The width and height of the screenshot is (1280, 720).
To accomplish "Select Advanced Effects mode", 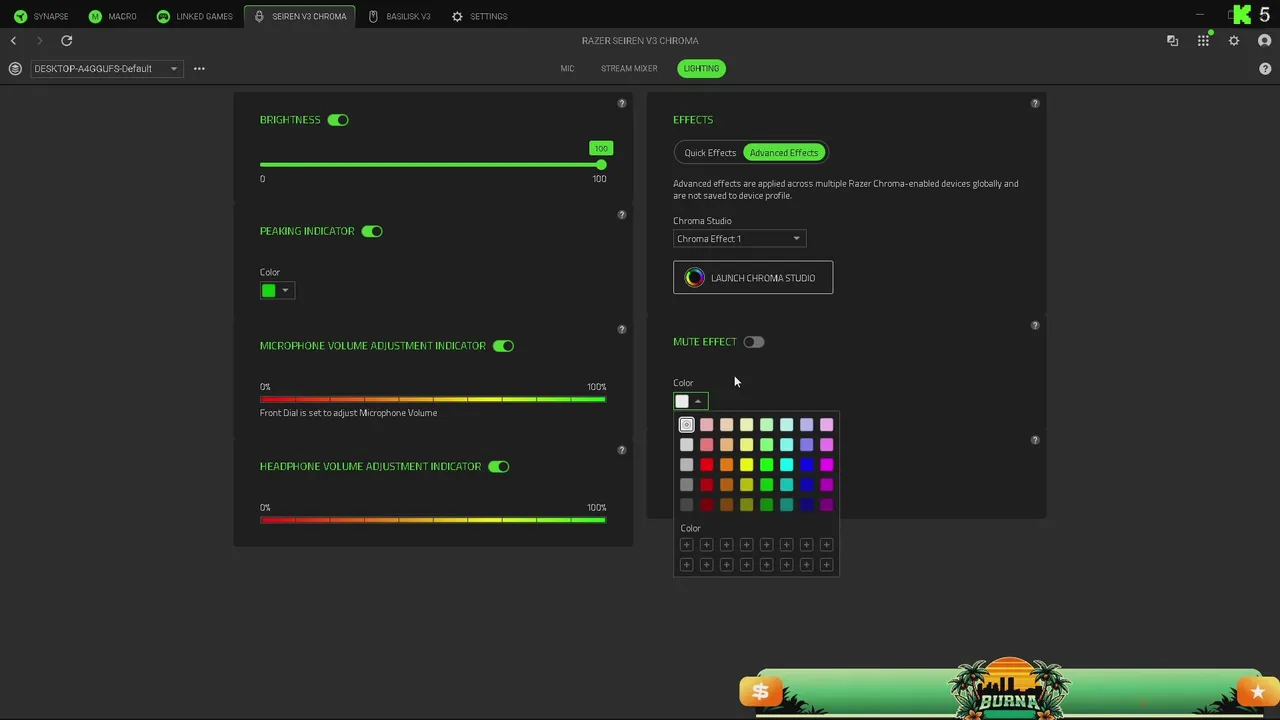I will [x=784, y=153].
